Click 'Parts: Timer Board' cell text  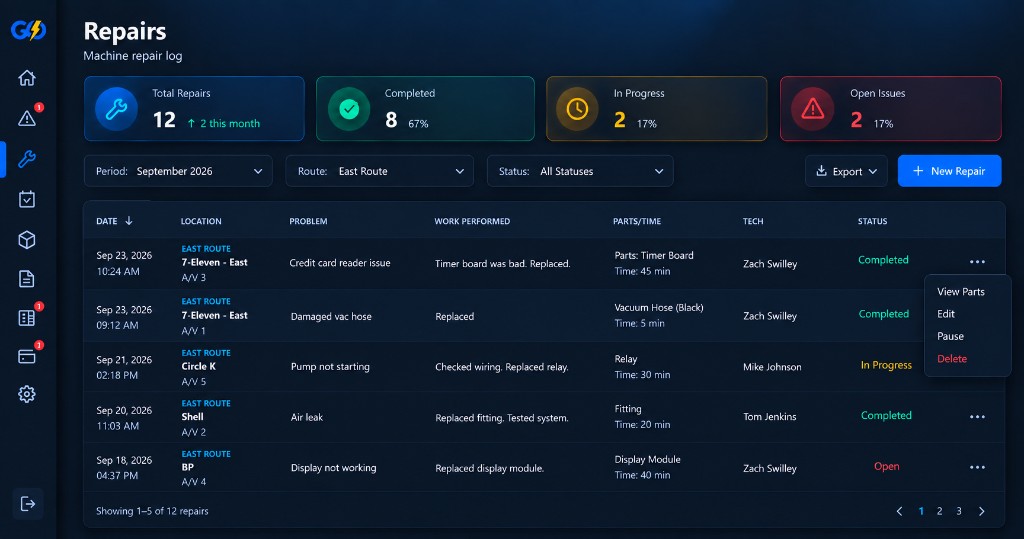coord(654,255)
